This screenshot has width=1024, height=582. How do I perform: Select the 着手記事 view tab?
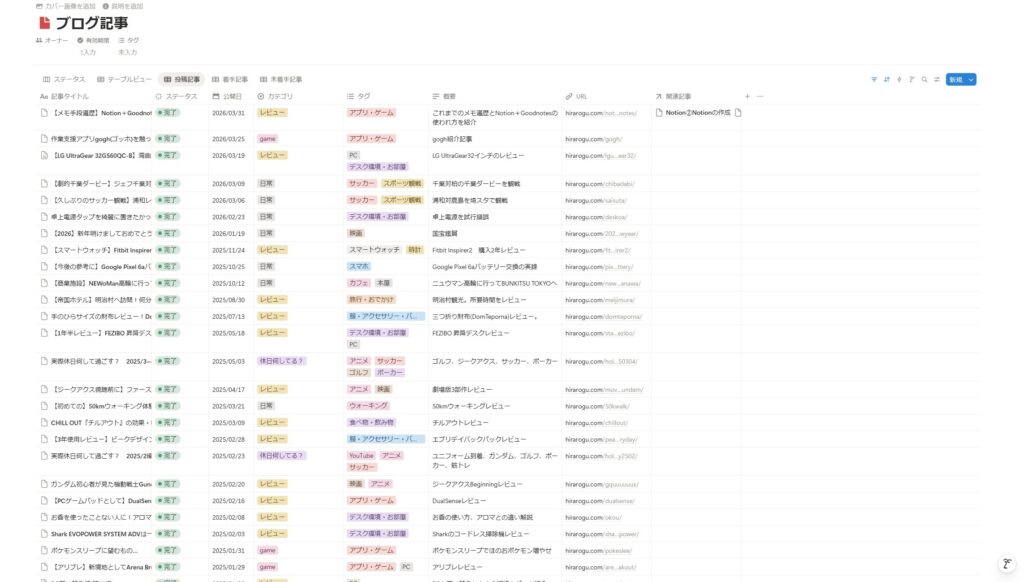(x=230, y=79)
